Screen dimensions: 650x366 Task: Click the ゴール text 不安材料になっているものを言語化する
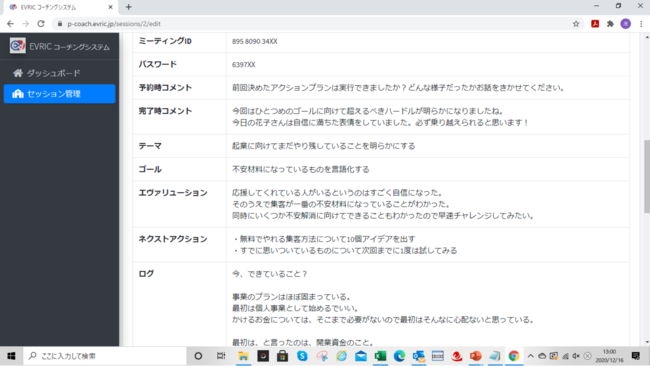(301, 169)
